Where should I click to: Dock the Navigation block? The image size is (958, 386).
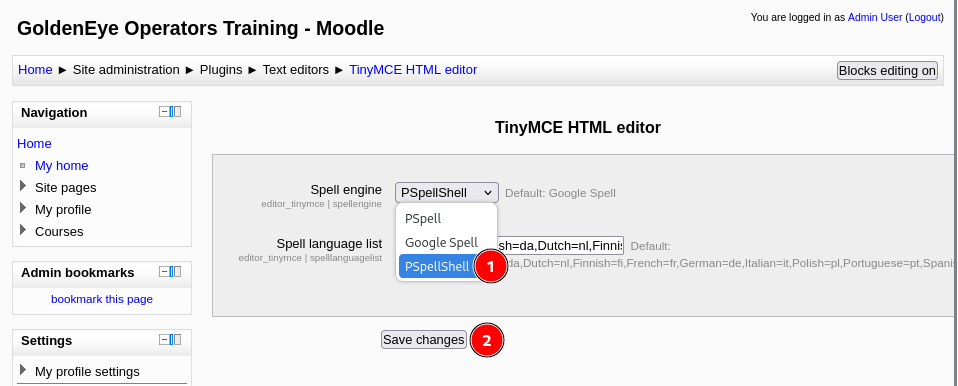(175, 112)
